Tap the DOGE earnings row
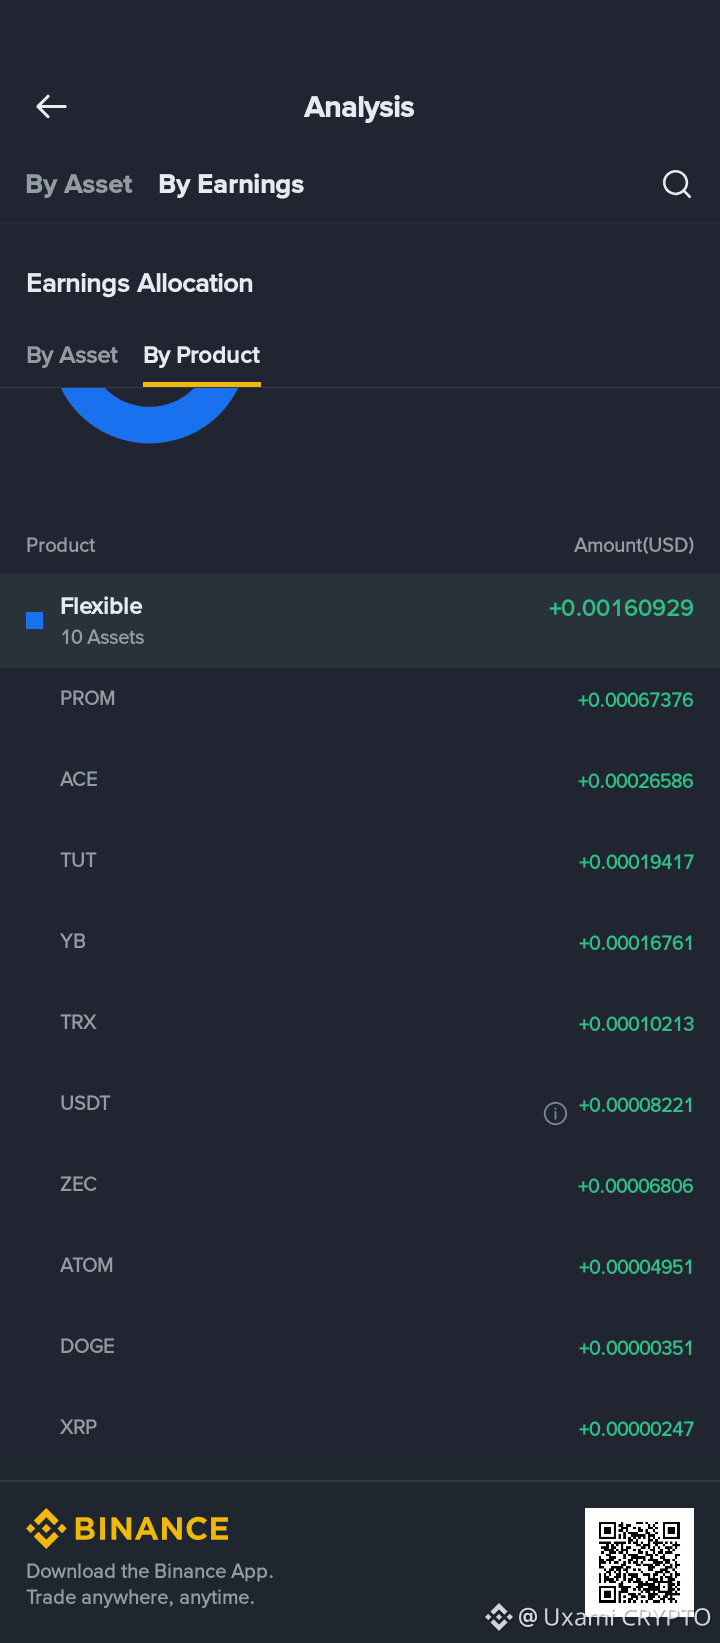 (360, 1347)
